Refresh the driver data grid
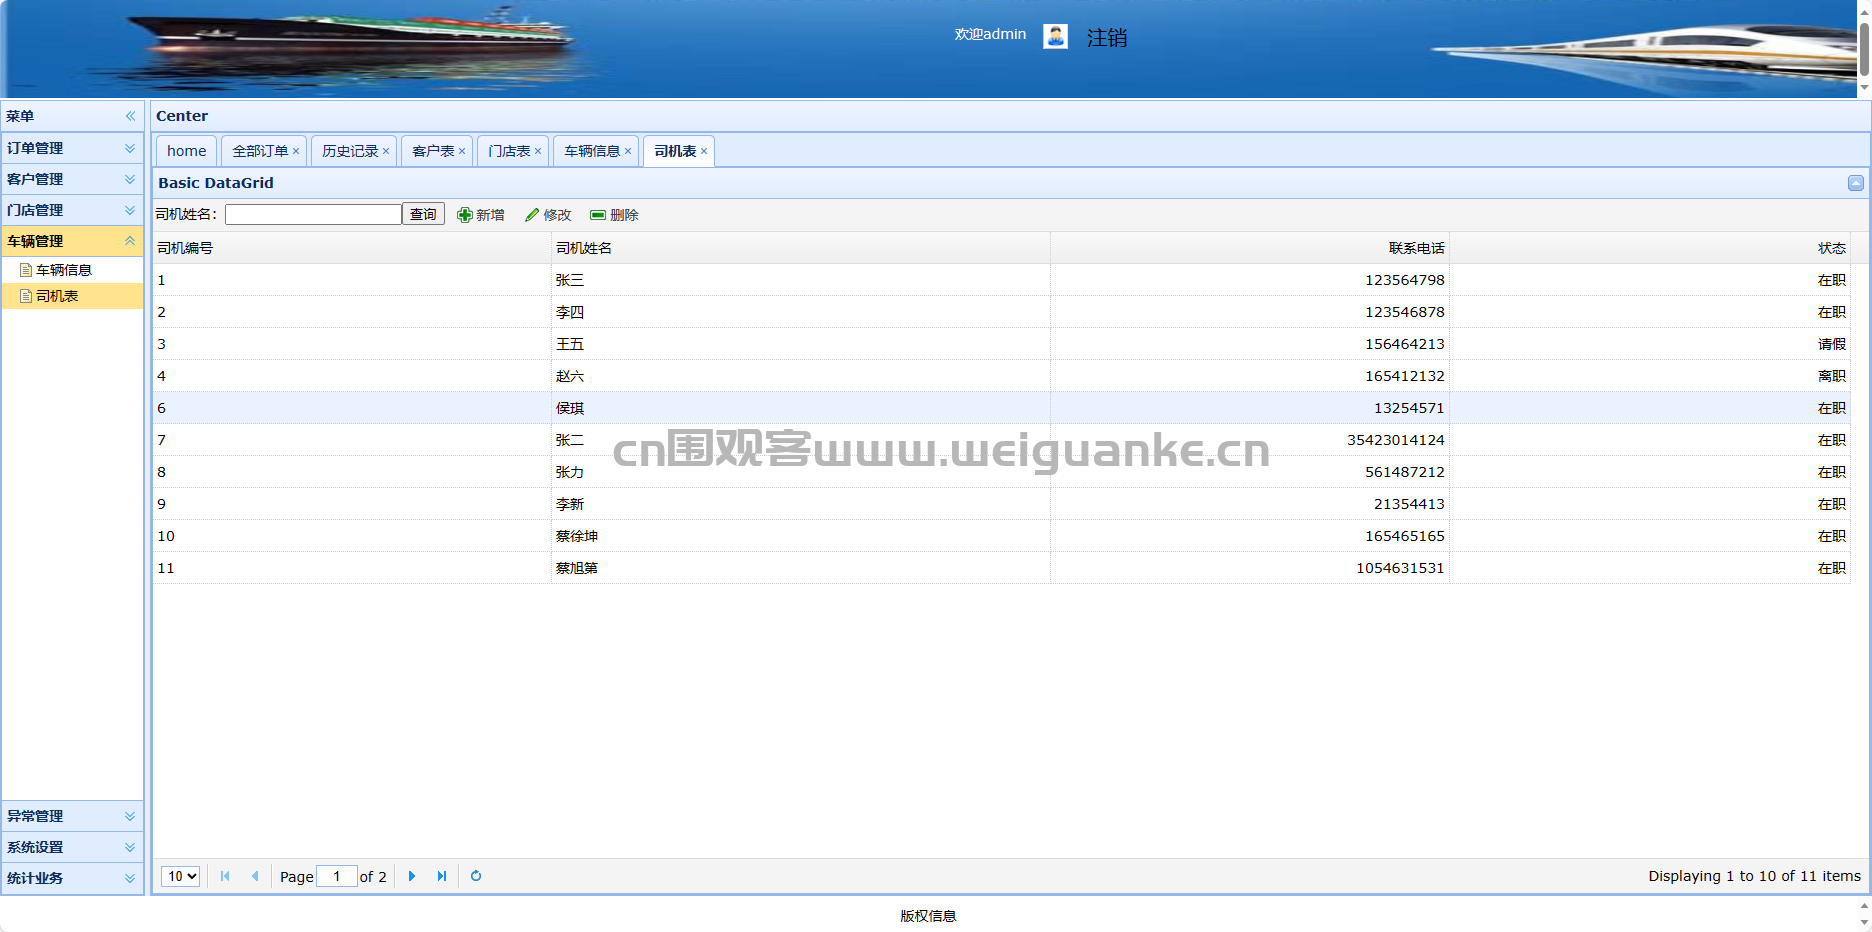This screenshot has height=932, width=1872. (x=476, y=876)
